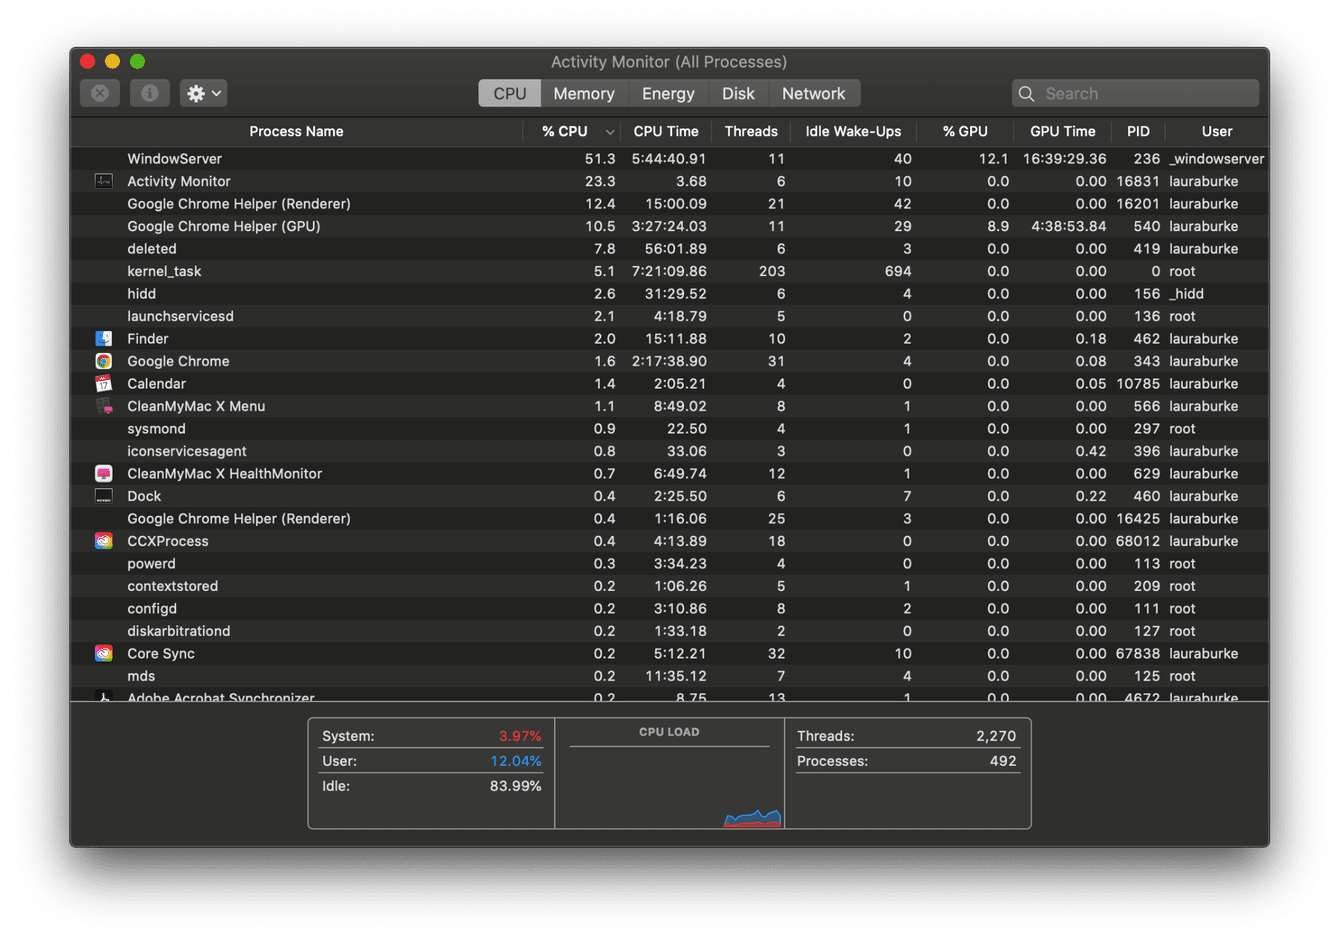This screenshot has width=1340, height=940.
Task: Switch to the Energy tab
Action: click(668, 93)
